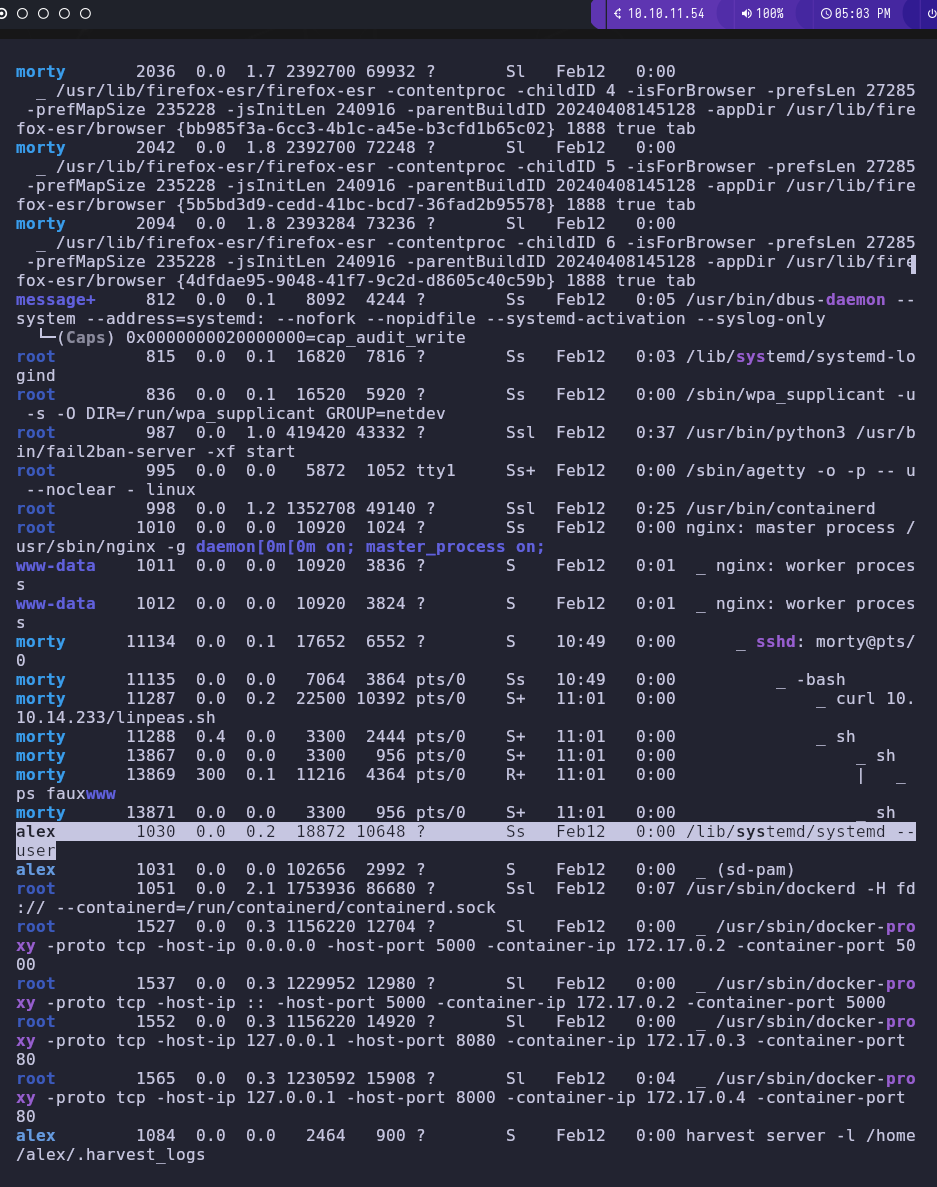The image size is (937, 1187).
Task: Click "nginx: master process" text
Action: coord(790,528)
